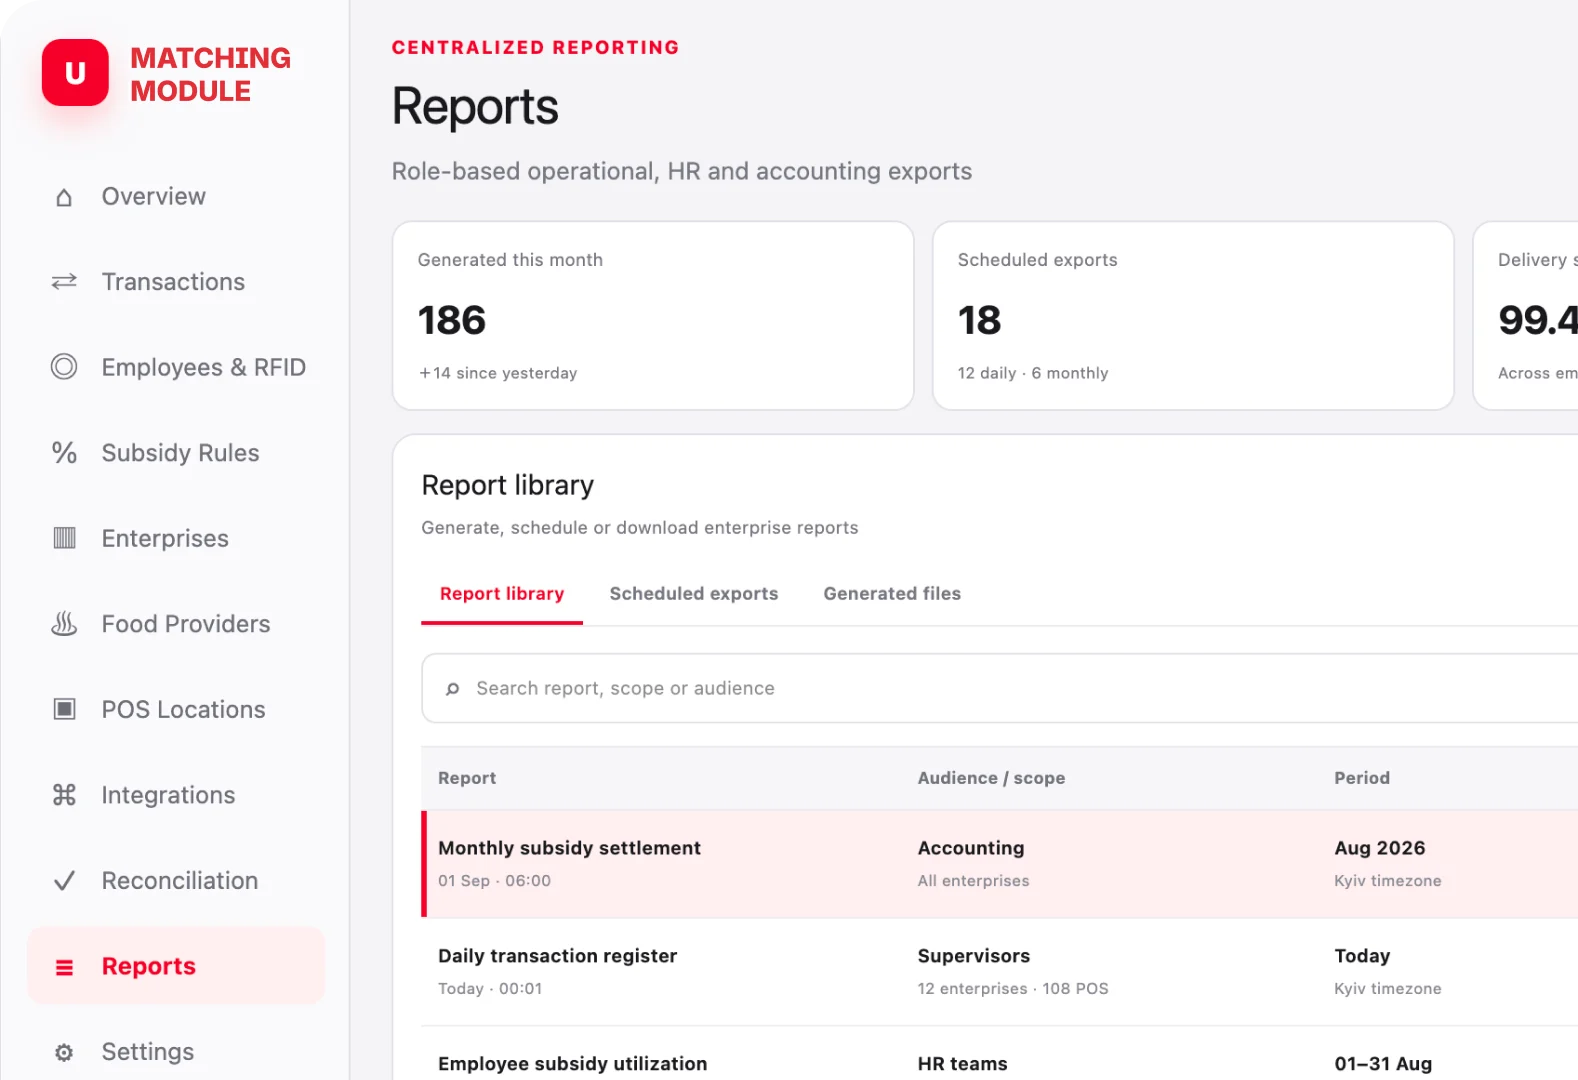
Task: Click the HR teams audience cell
Action: [963, 1064]
